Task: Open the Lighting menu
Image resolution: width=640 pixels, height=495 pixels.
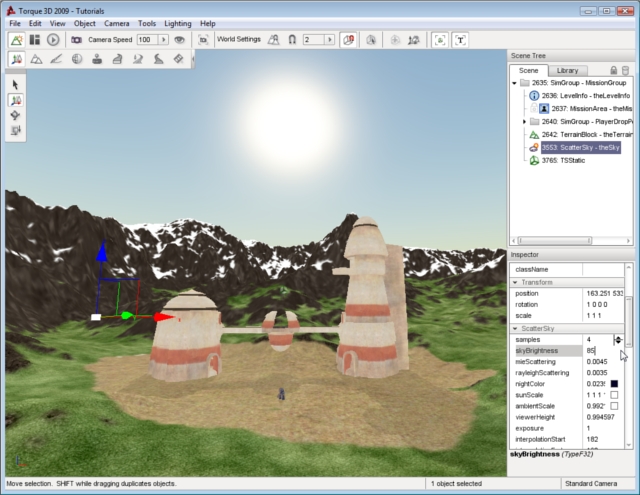Action: pos(178,23)
